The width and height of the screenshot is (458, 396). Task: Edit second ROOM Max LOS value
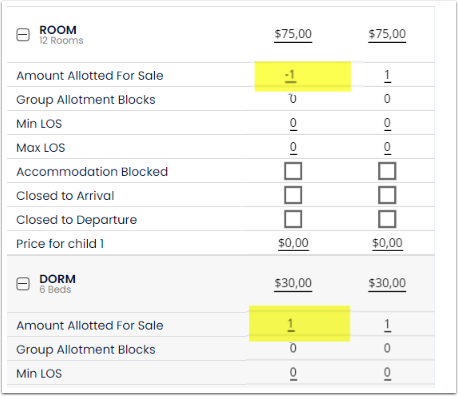387,147
